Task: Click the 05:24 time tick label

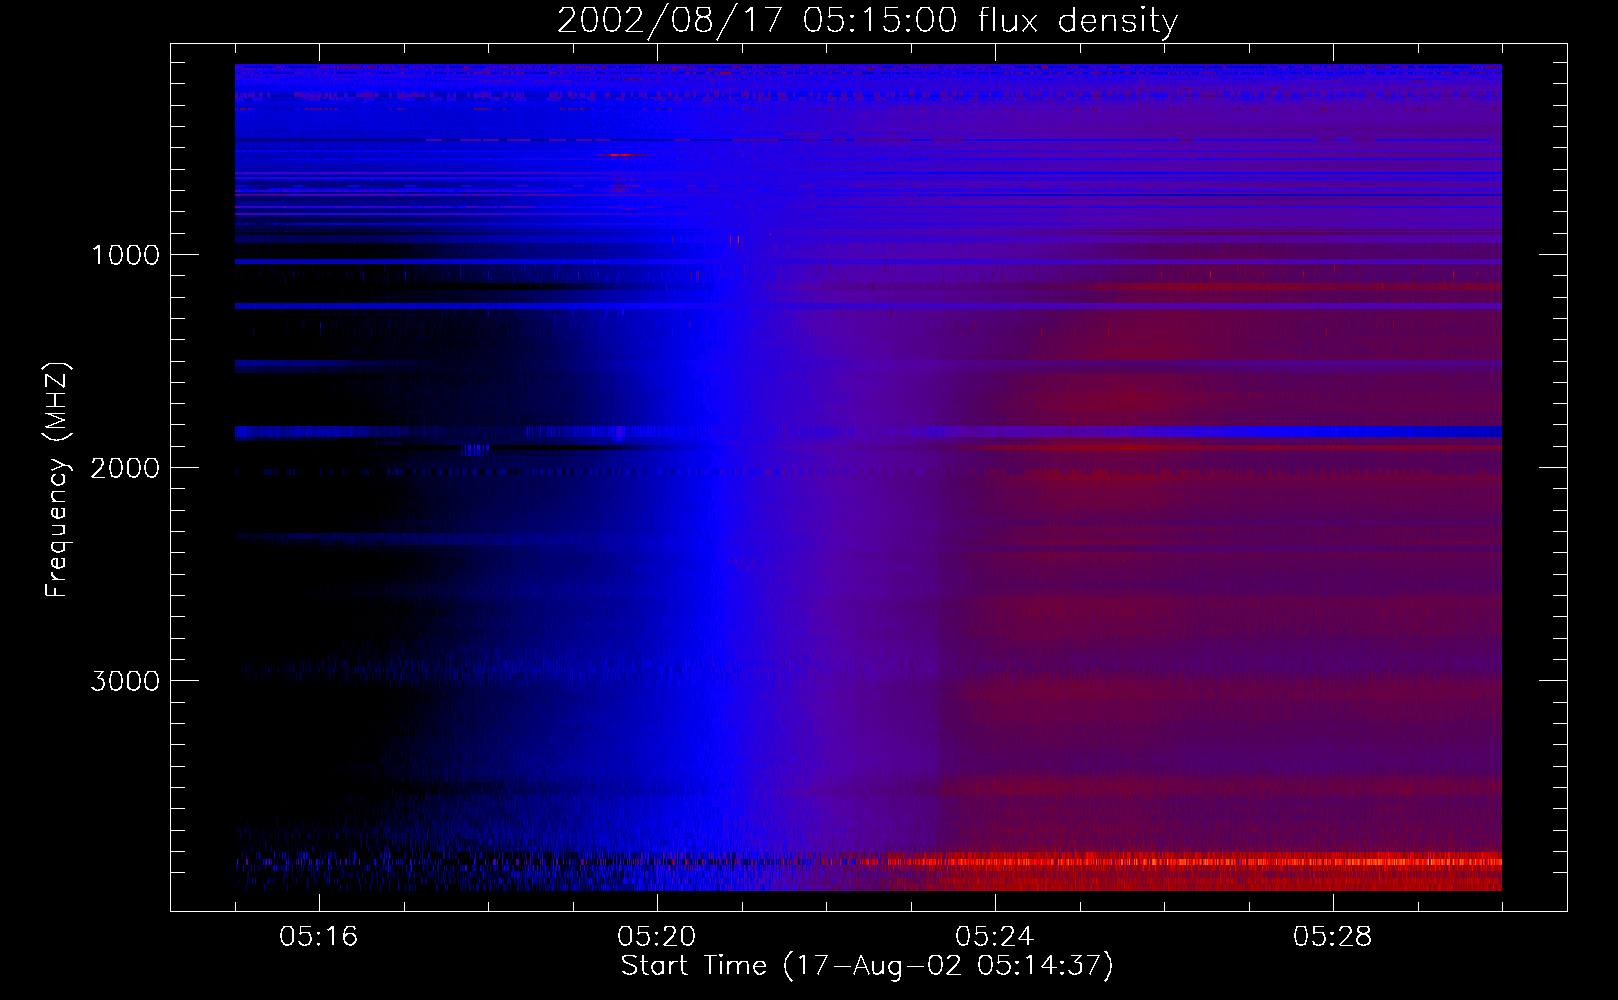Action: (x=994, y=937)
